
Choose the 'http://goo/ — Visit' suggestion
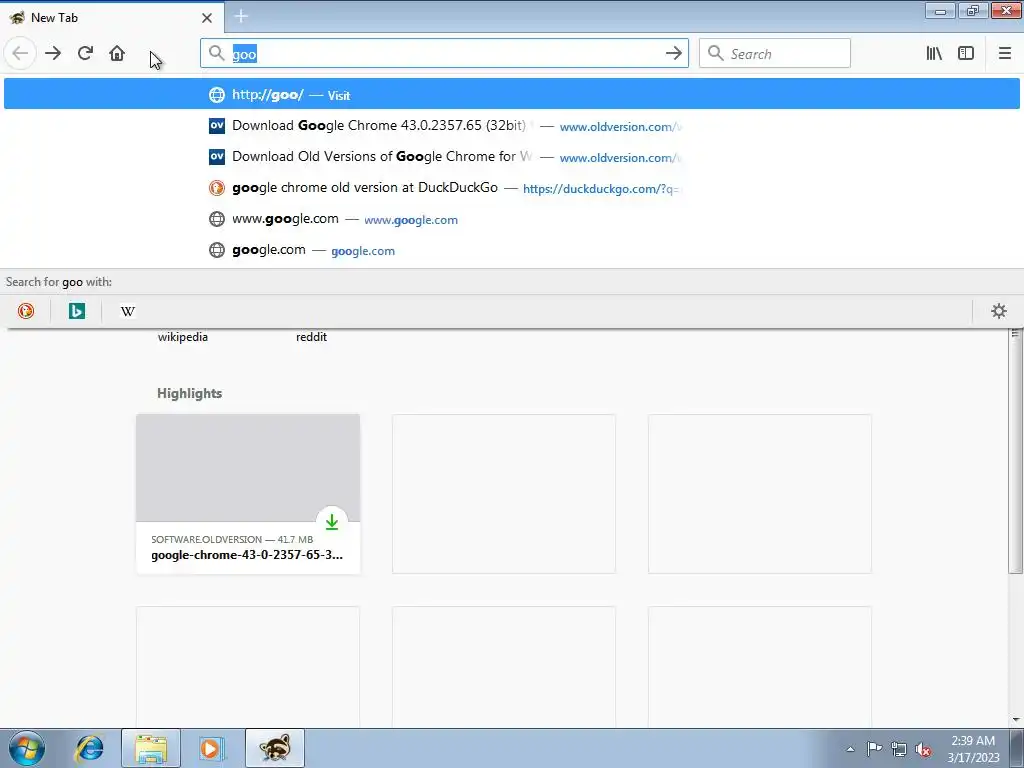coord(512,95)
